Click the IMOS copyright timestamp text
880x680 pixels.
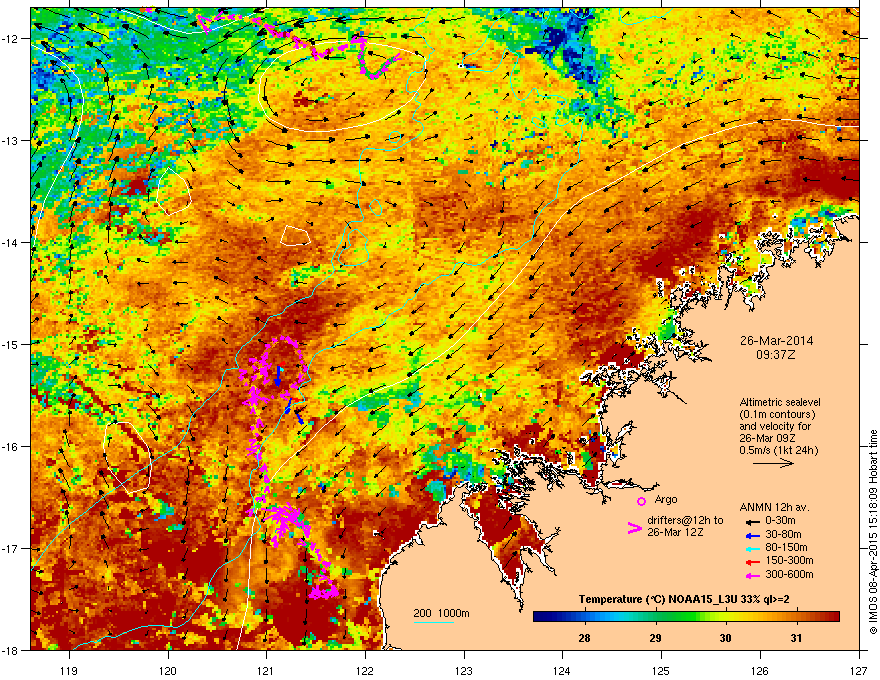tap(873, 532)
